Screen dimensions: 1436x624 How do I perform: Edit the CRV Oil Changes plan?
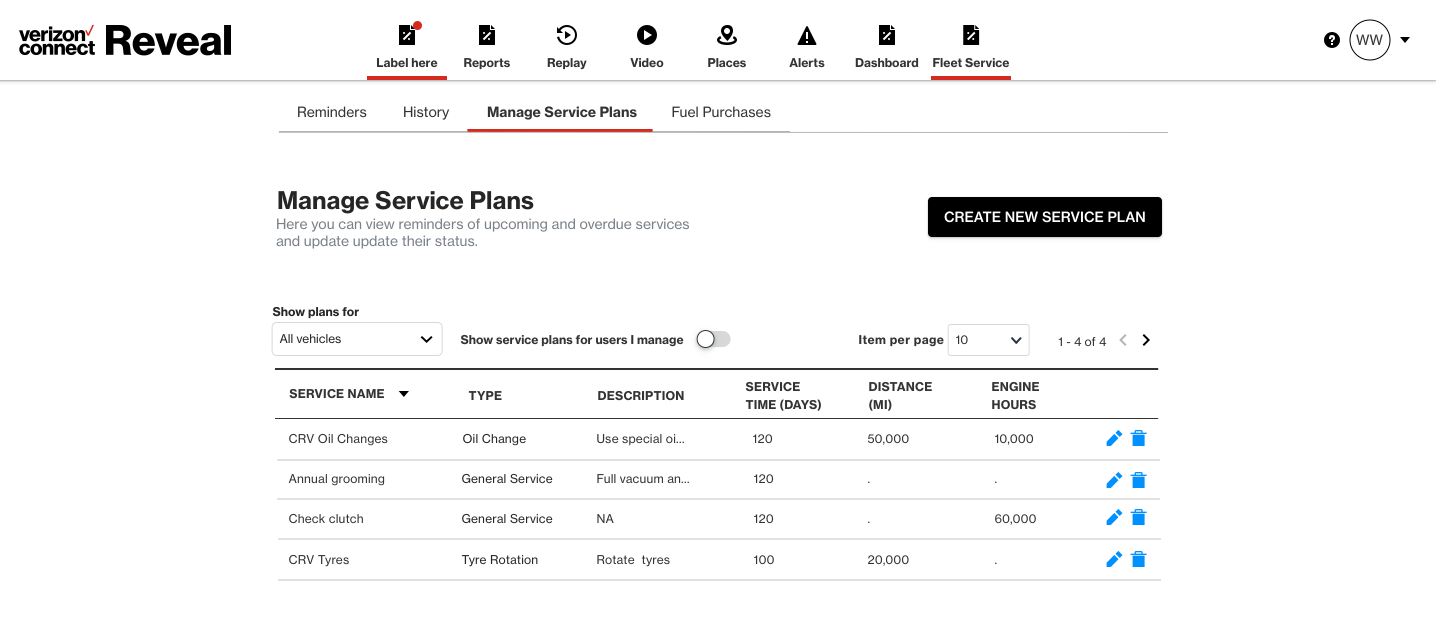click(1114, 438)
